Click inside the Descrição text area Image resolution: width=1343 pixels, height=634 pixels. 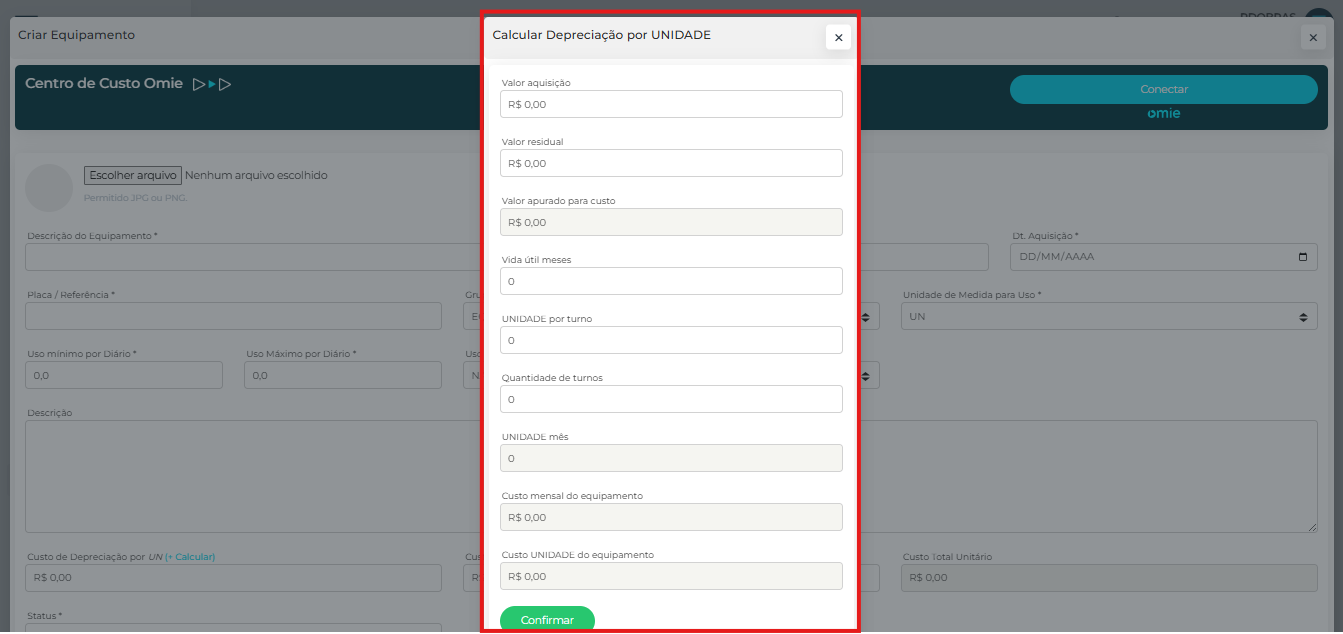(x=250, y=475)
